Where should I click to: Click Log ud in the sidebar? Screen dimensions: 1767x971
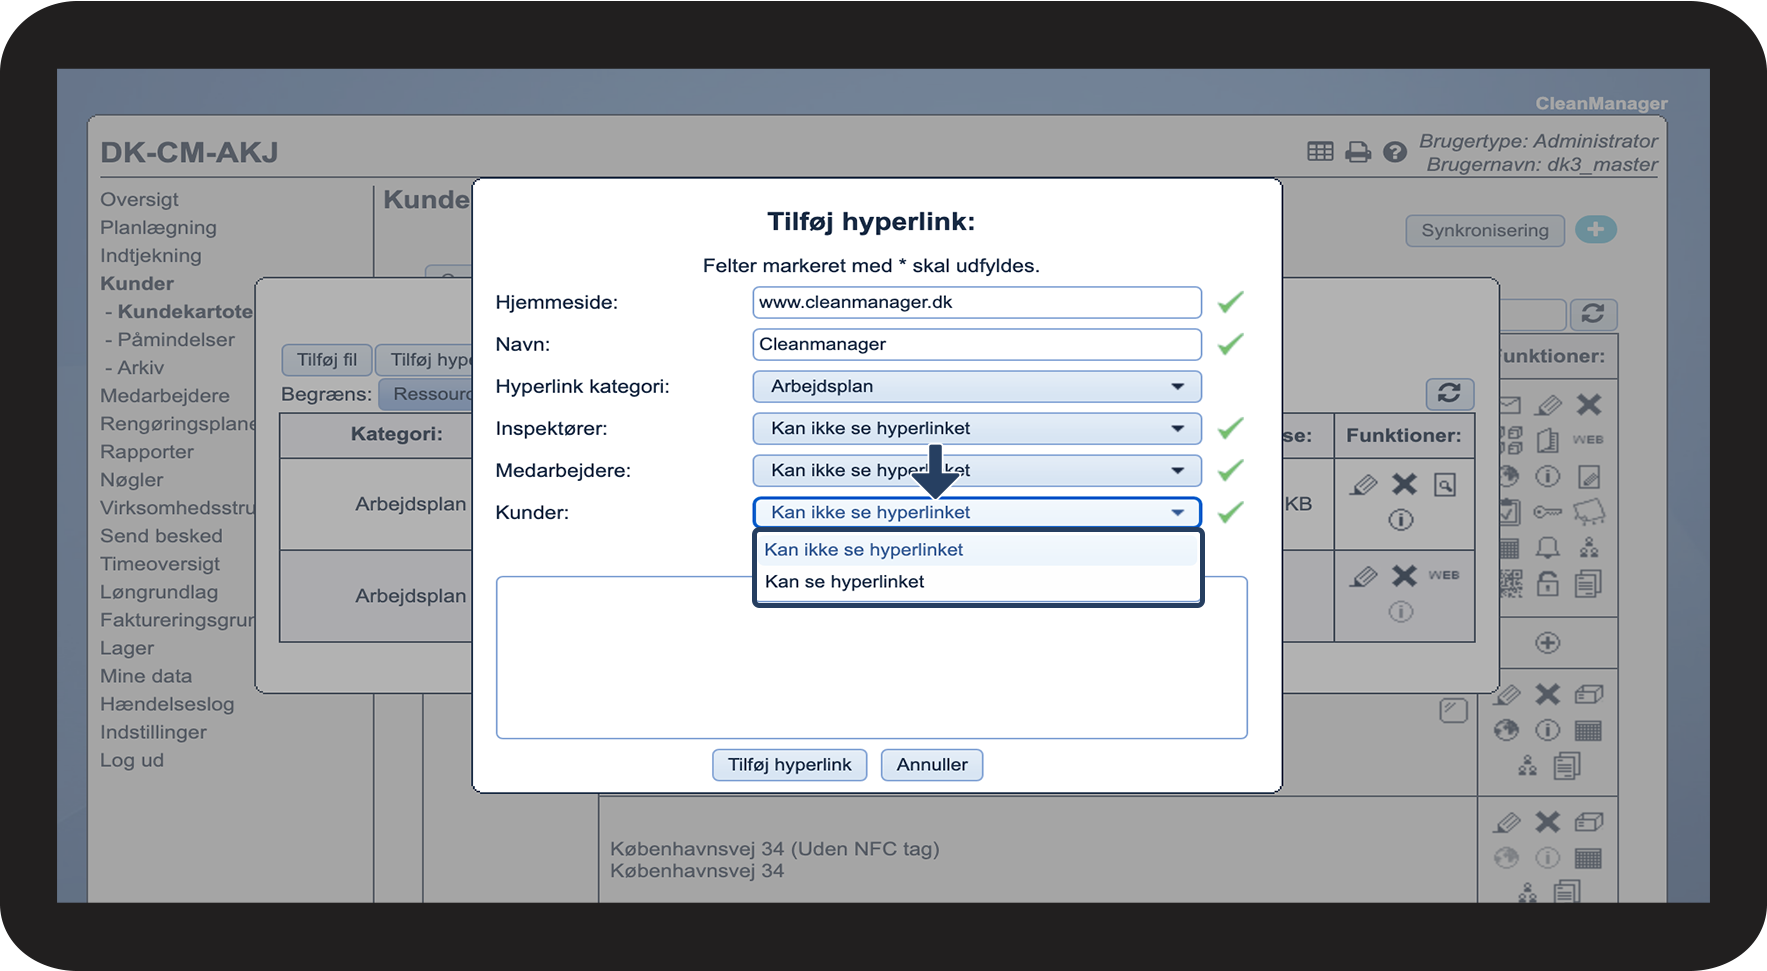click(132, 759)
